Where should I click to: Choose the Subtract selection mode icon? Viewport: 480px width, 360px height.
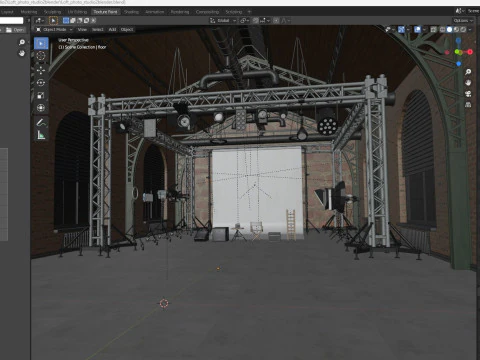80,21
